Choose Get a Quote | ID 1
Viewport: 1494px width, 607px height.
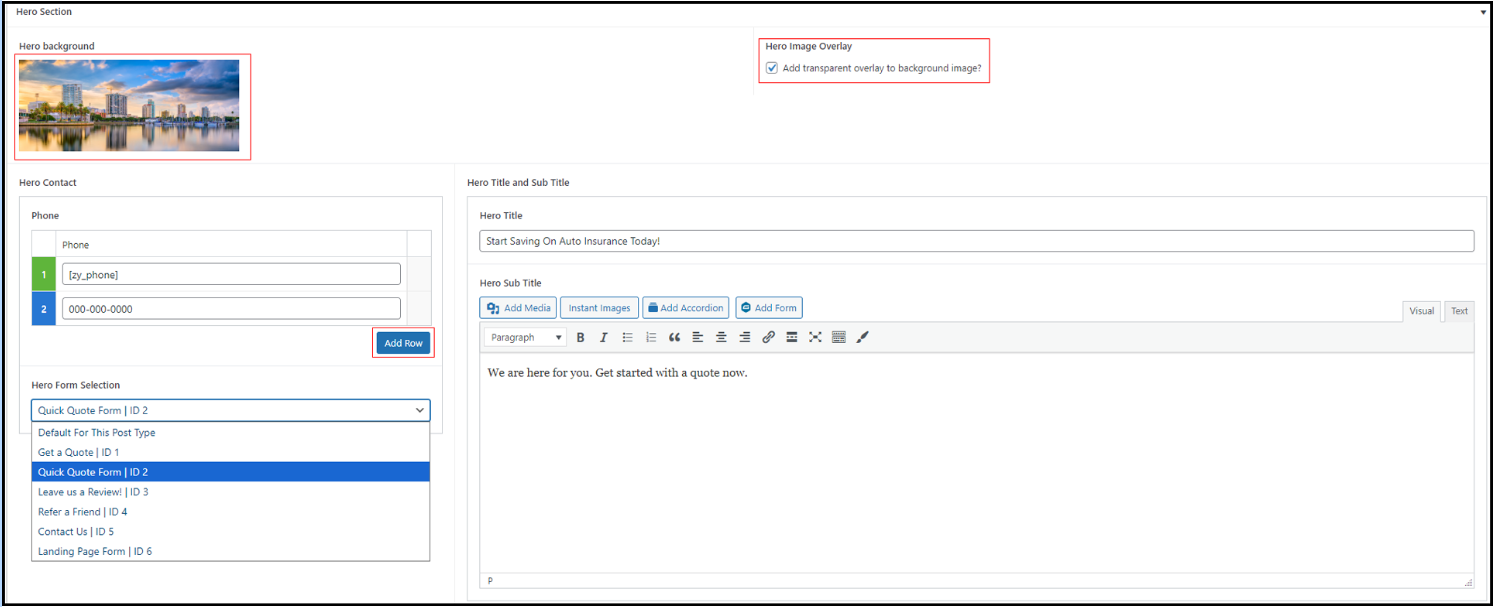click(x=231, y=452)
